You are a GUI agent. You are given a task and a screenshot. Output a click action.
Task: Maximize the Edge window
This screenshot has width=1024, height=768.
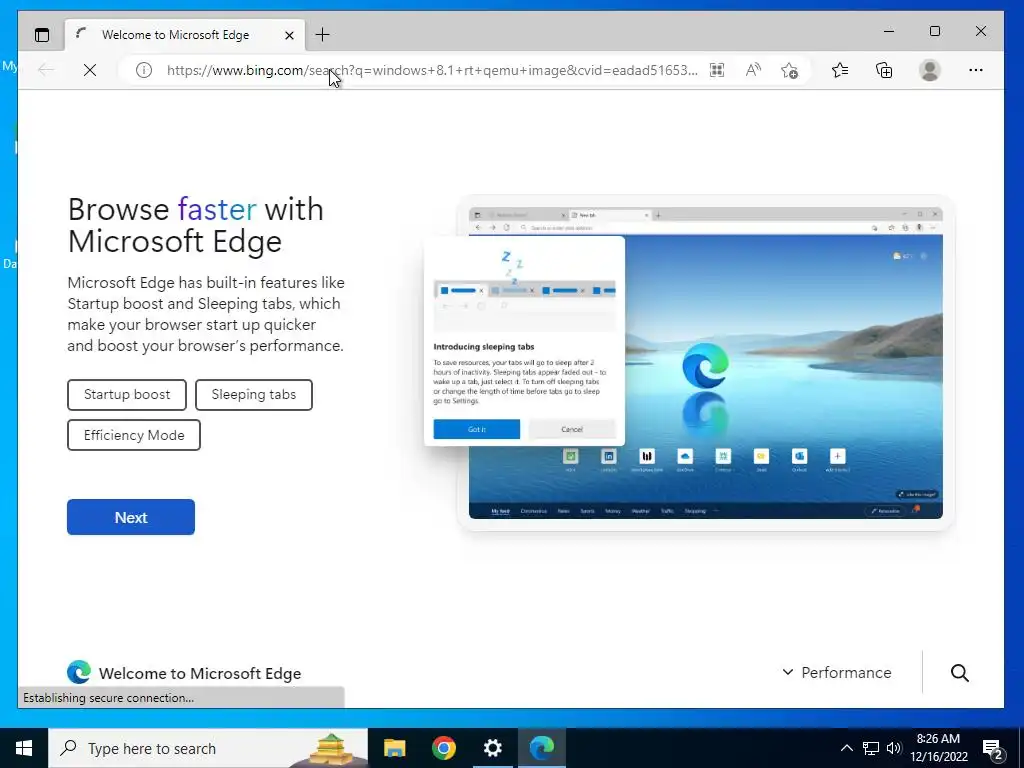(935, 31)
